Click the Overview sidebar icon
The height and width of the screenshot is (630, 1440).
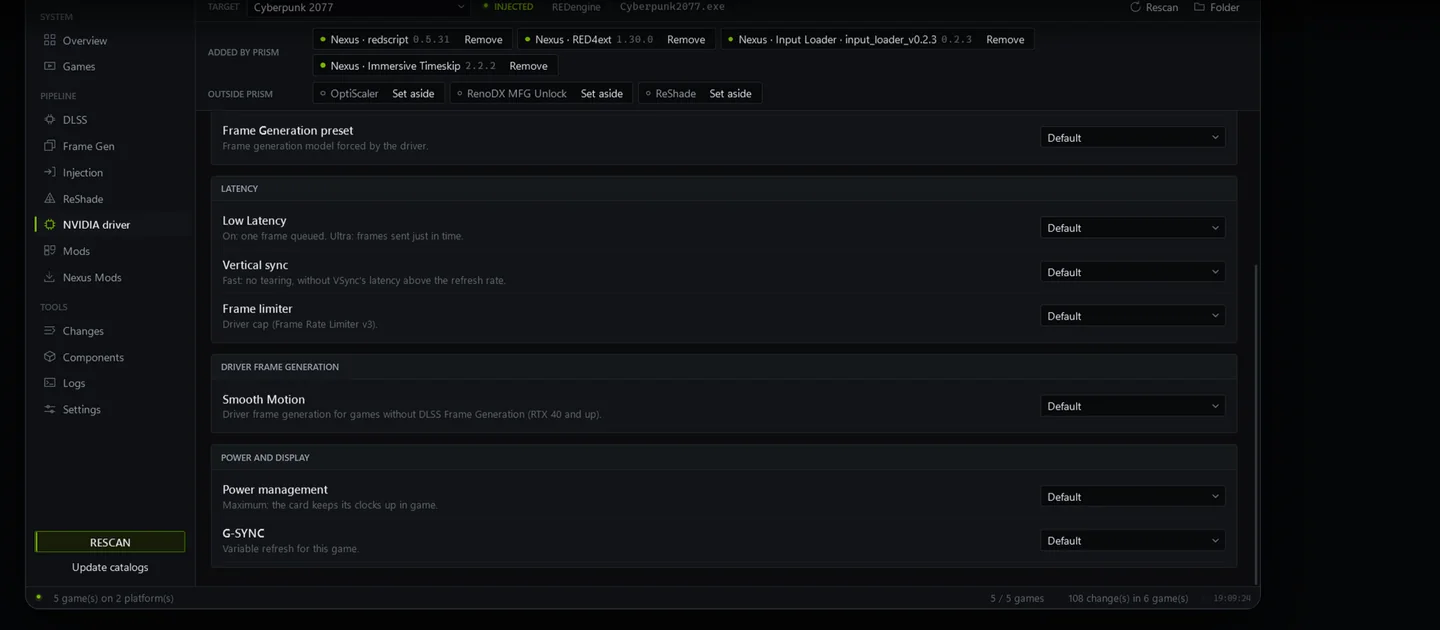[50, 40]
